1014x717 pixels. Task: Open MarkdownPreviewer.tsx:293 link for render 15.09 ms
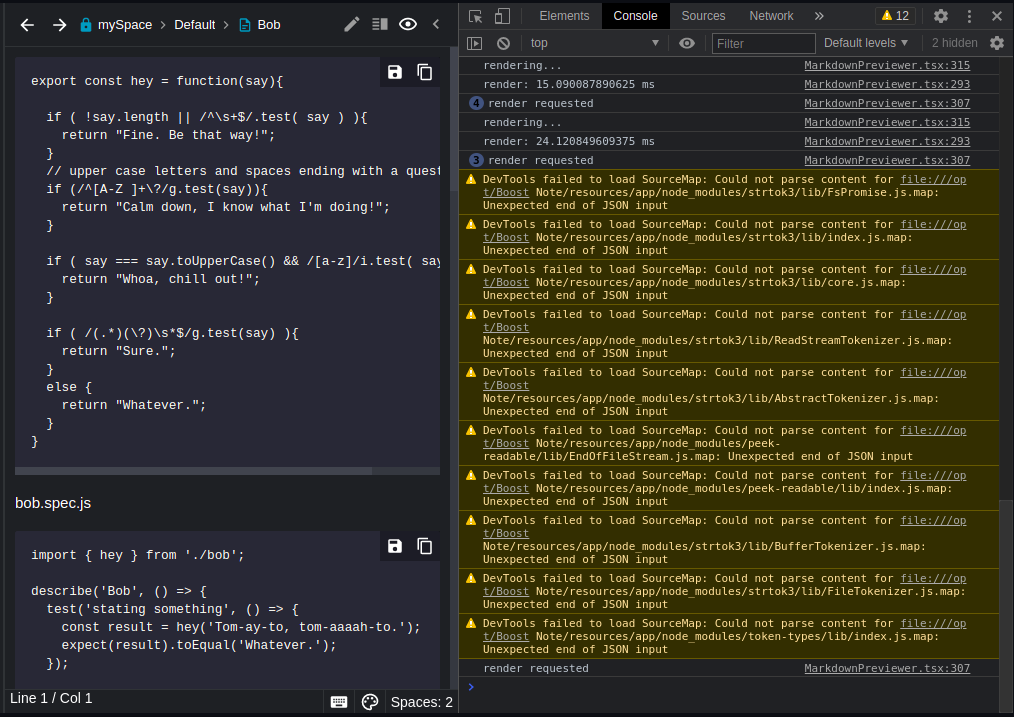click(887, 84)
